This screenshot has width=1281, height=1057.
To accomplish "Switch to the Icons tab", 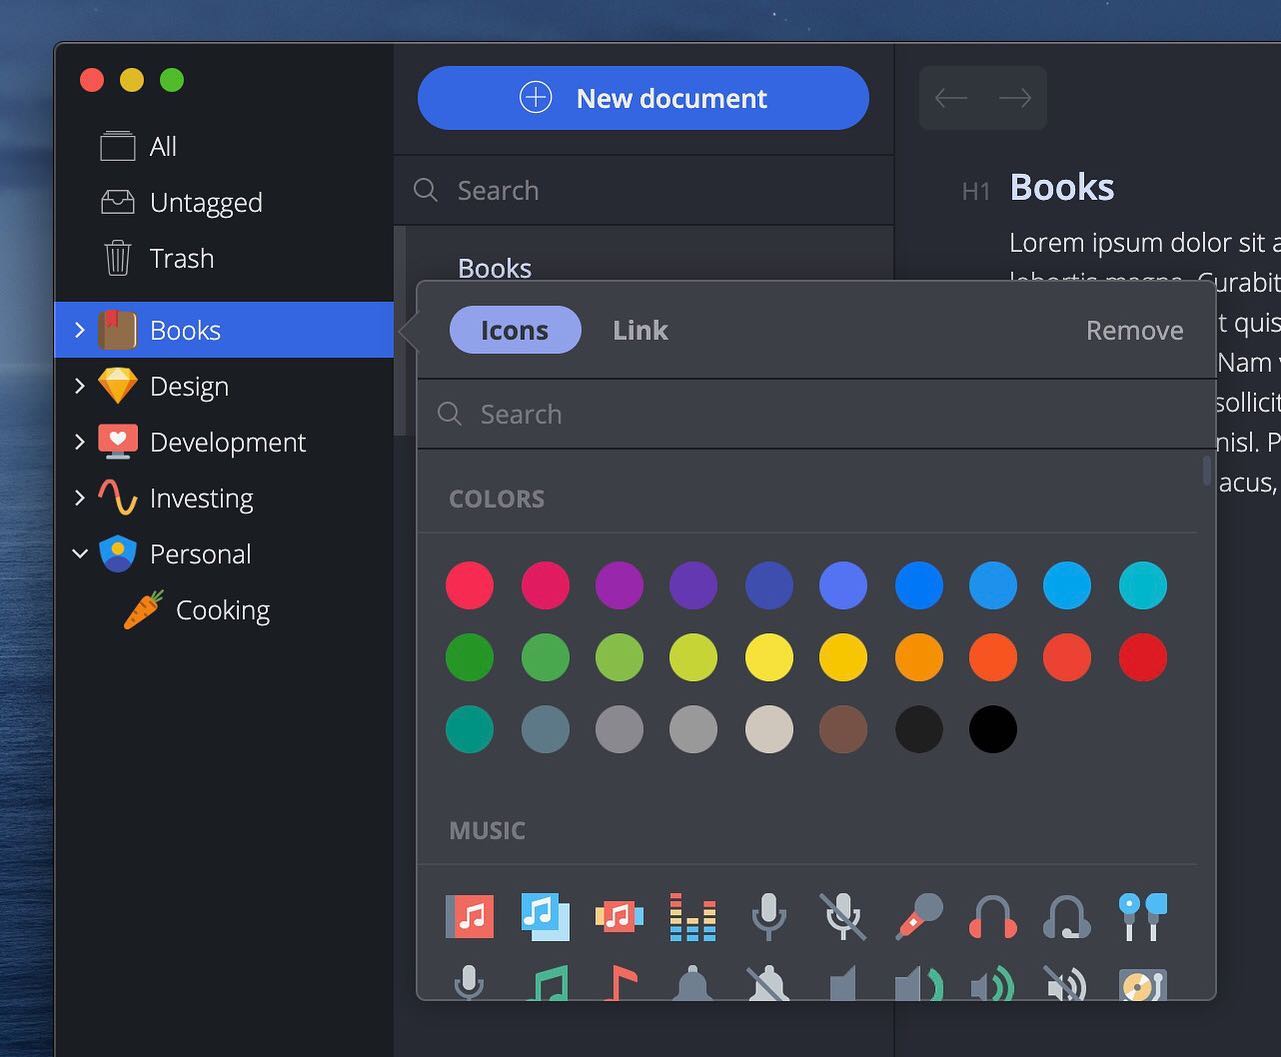I will point(515,330).
